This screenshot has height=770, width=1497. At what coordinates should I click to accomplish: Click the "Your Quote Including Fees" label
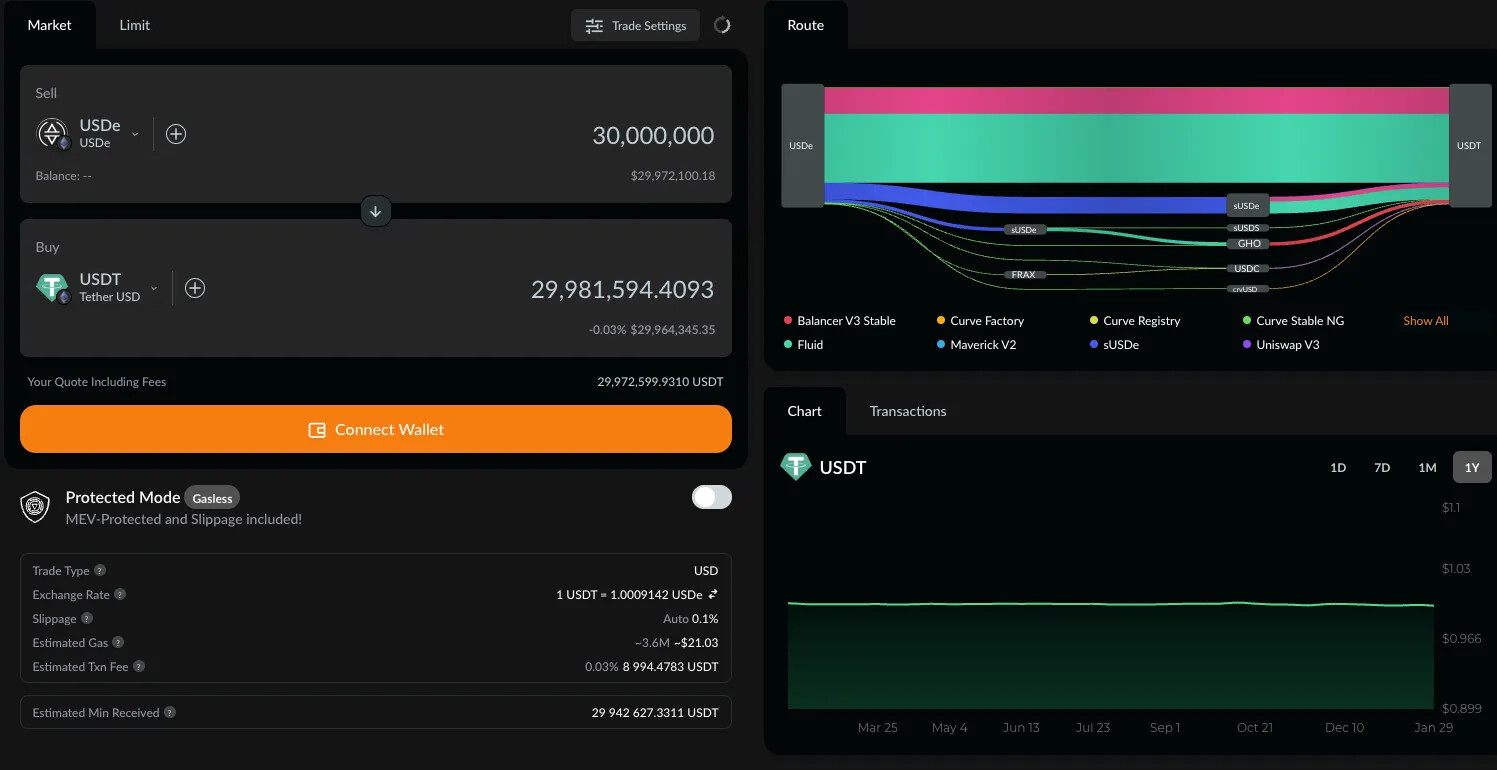[x=97, y=382]
